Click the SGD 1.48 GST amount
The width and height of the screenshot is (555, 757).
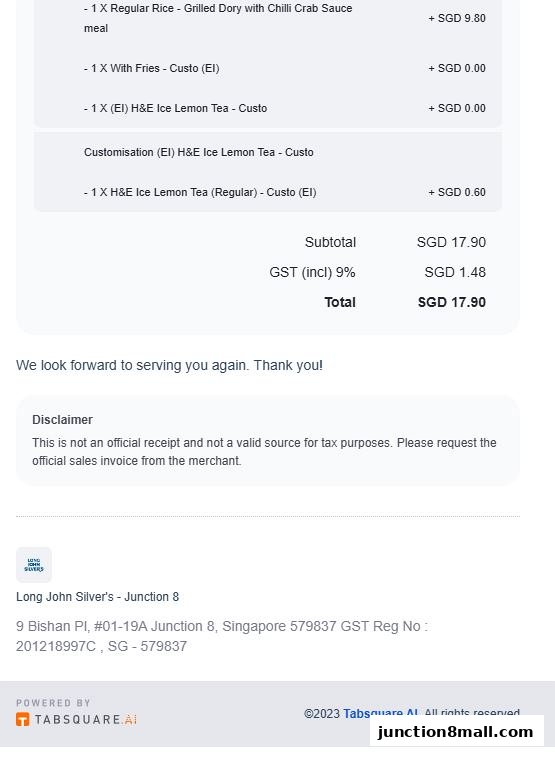tap(455, 272)
